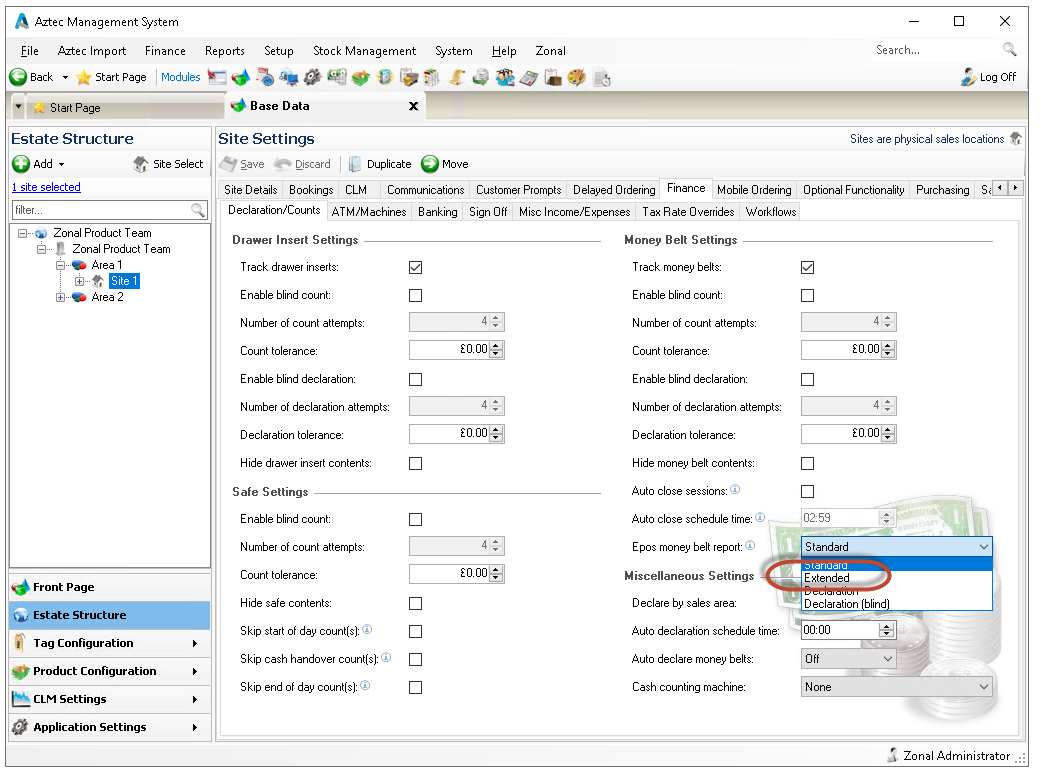Click the Move button
Viewport: 1040px width, 771px height.
click(445, 164)
